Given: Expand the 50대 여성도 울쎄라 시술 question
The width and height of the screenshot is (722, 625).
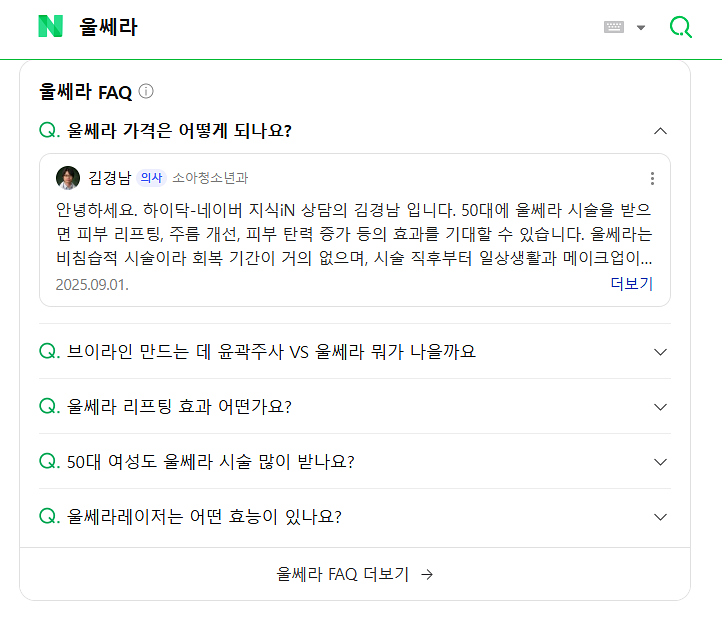Looking at the screenshot, I should 659,462.
